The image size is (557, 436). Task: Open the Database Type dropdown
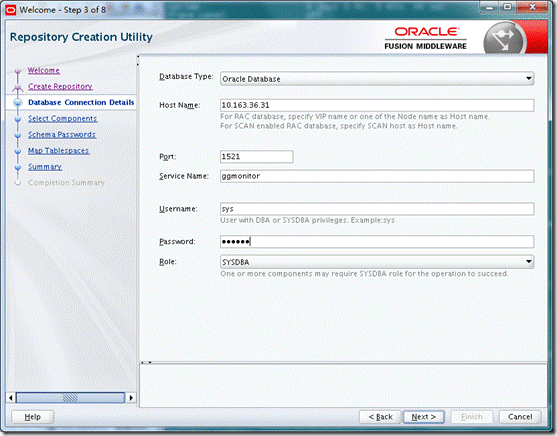pyautogui.click(x=377, y=79)
